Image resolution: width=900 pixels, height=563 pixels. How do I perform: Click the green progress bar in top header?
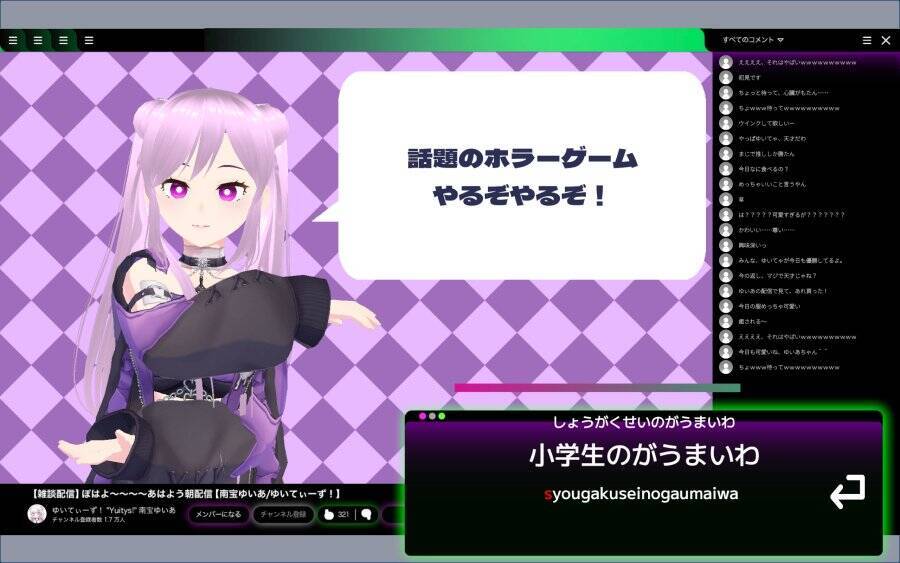[455, 40]
